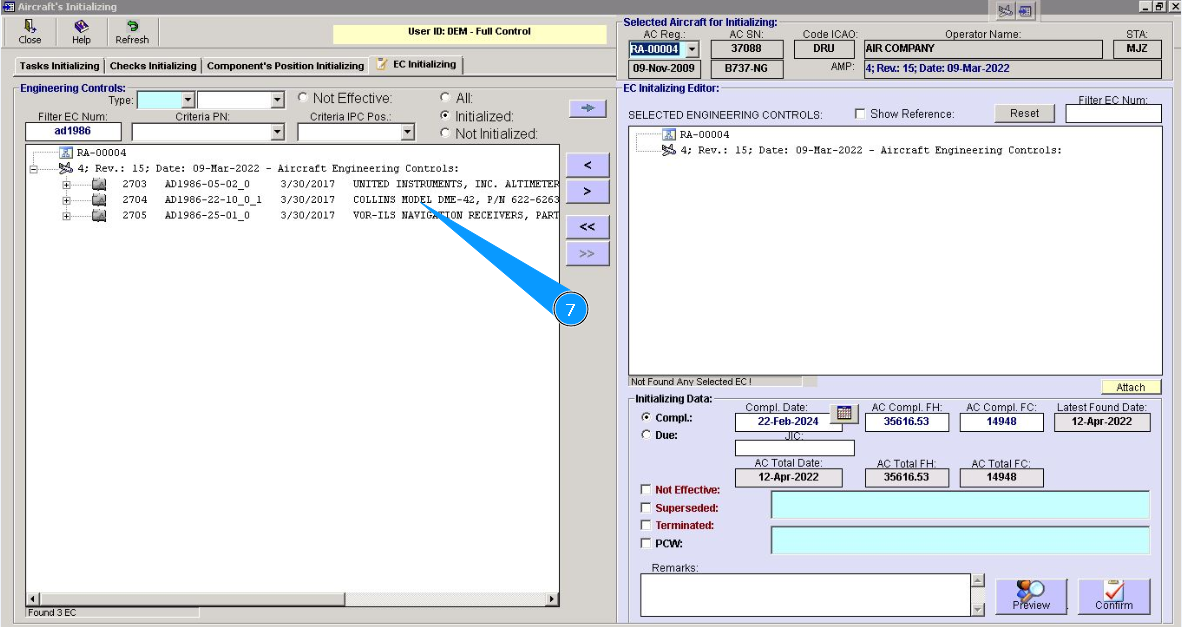Click the single left arrow transfer button
This screenshot has width=1182, height=629.
(587, 164)
